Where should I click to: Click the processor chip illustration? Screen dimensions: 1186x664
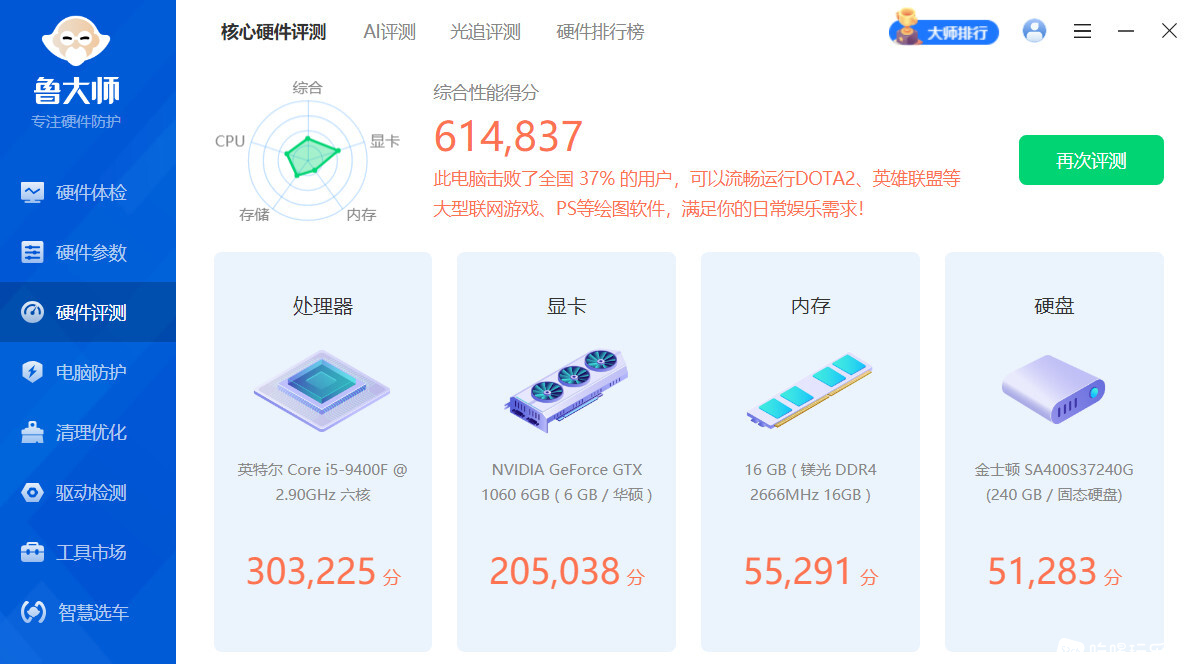[322, 391]
